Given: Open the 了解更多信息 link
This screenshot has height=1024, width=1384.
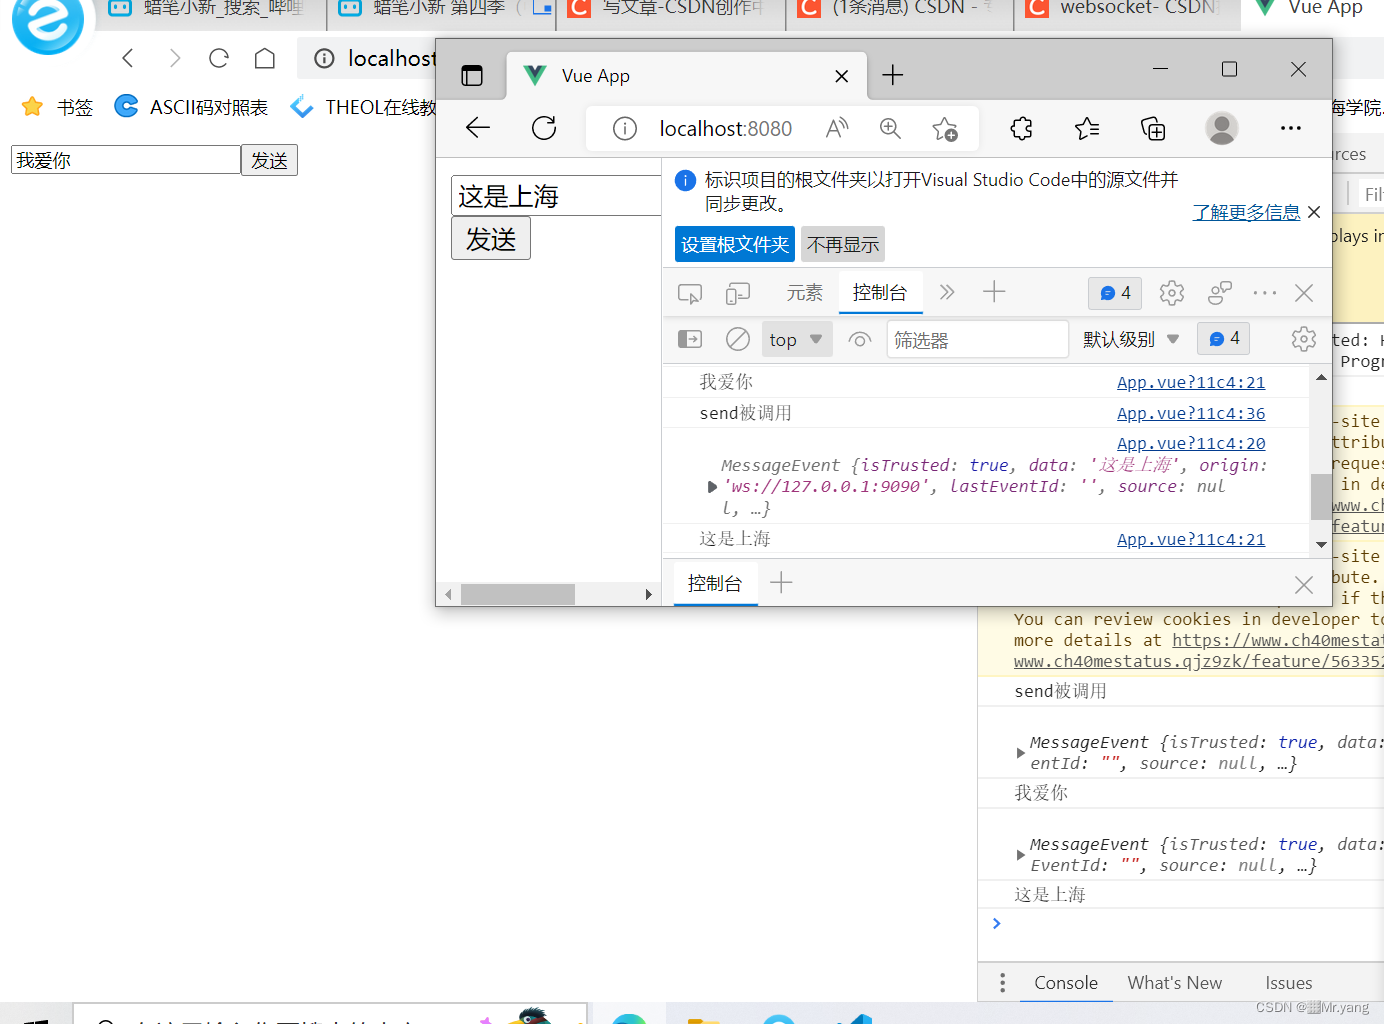Looking at the screenshot, I should (x=1246, y=212).
